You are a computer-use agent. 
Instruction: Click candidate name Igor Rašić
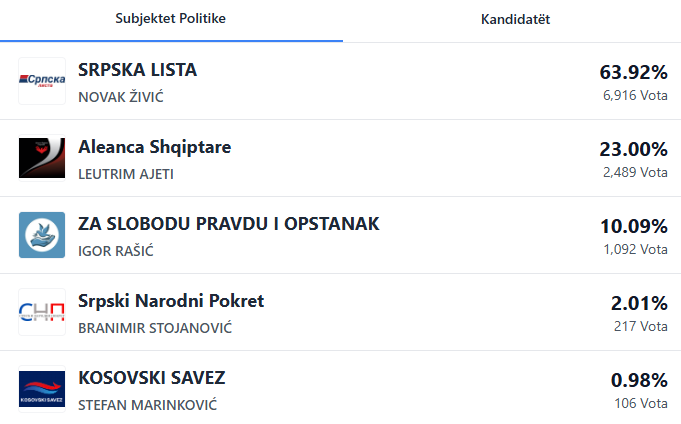tap(116, 251)
